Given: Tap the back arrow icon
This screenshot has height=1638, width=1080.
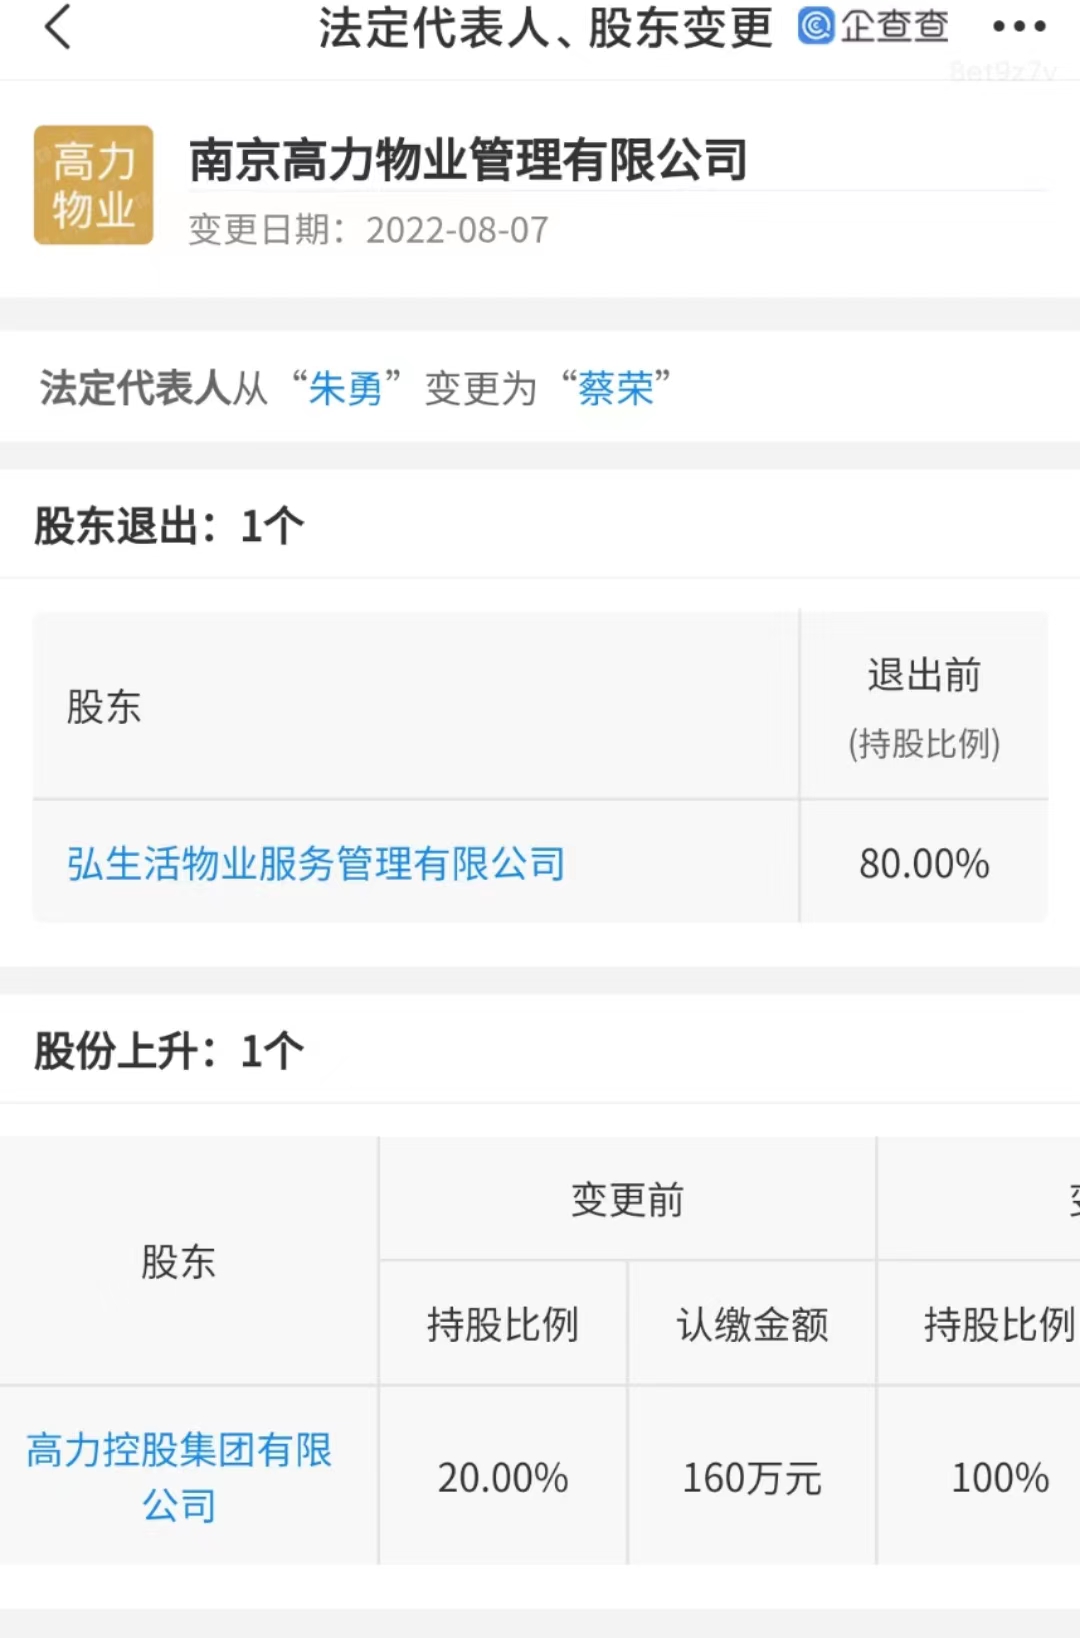Looking at the screenshot, I should [x=59, y=27].
